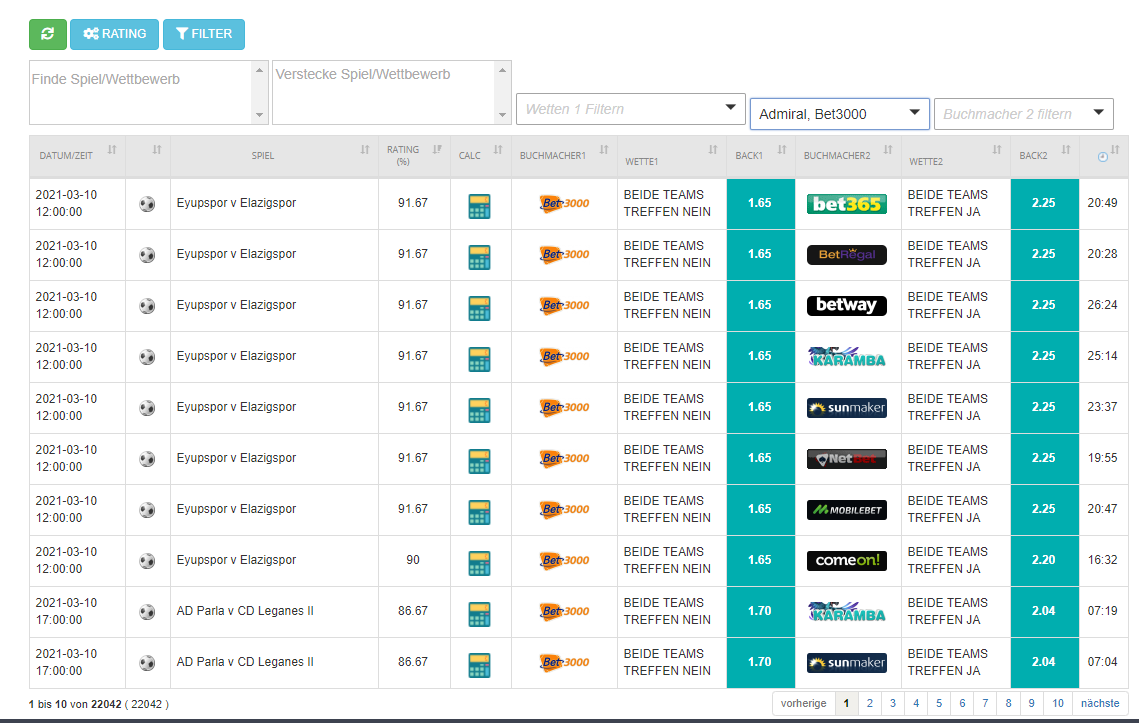Viewport: 1139px width, 723px height.
Task: Click soccer ball icon in comeon! row
Action: click(147, 561)
